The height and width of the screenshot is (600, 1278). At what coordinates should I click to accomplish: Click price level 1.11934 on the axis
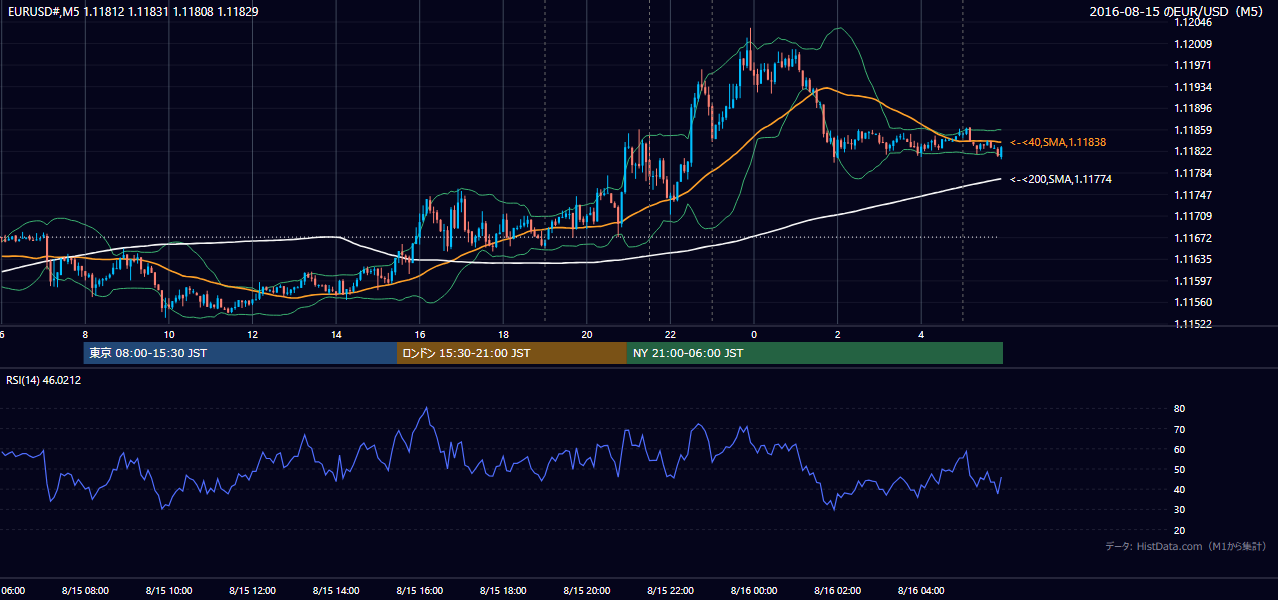click(1194, 87)
